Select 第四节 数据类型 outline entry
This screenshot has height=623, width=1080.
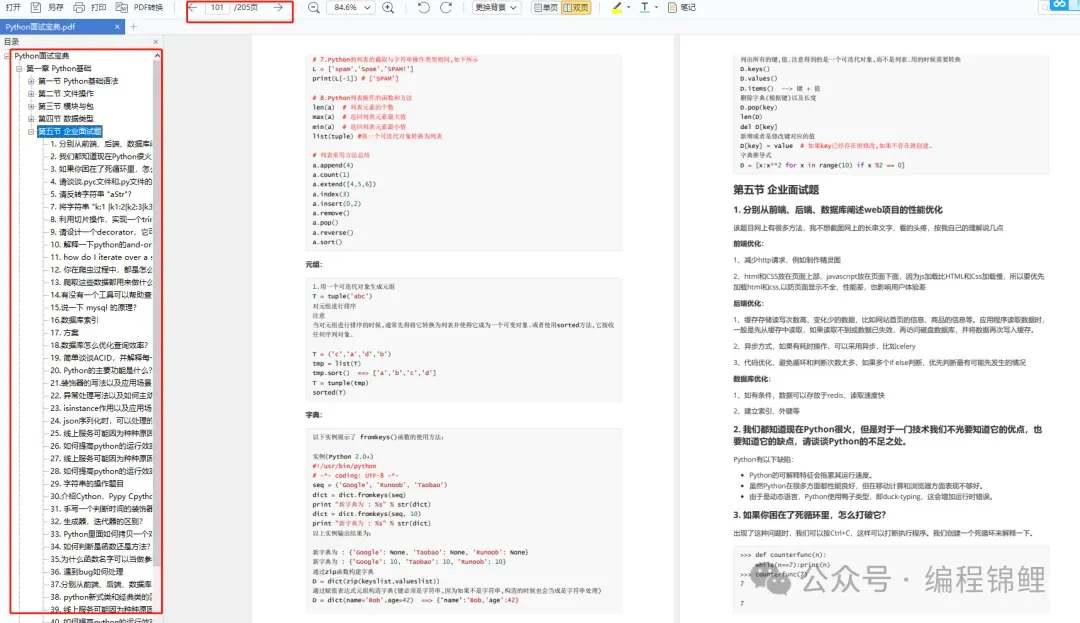click(65, 118)
